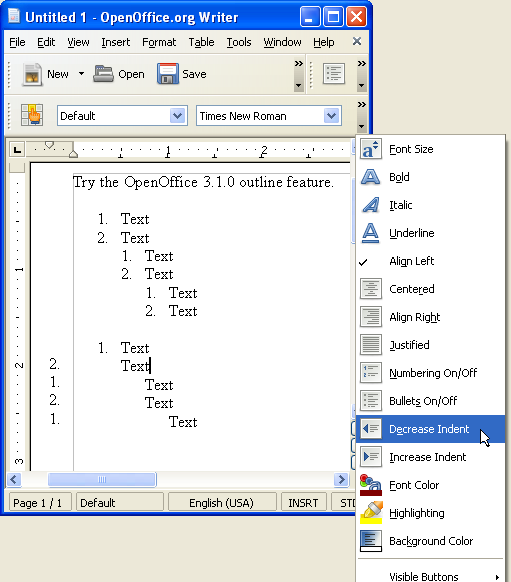Expand the Formatting toolbar overflow chevron
Screen dimensions: 511x582
[361, 105]
